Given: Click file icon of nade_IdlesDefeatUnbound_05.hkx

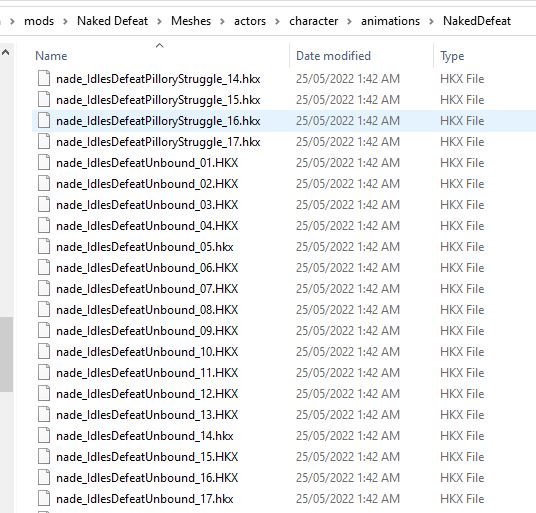Looking at the screenshot, I should [44, 247].
